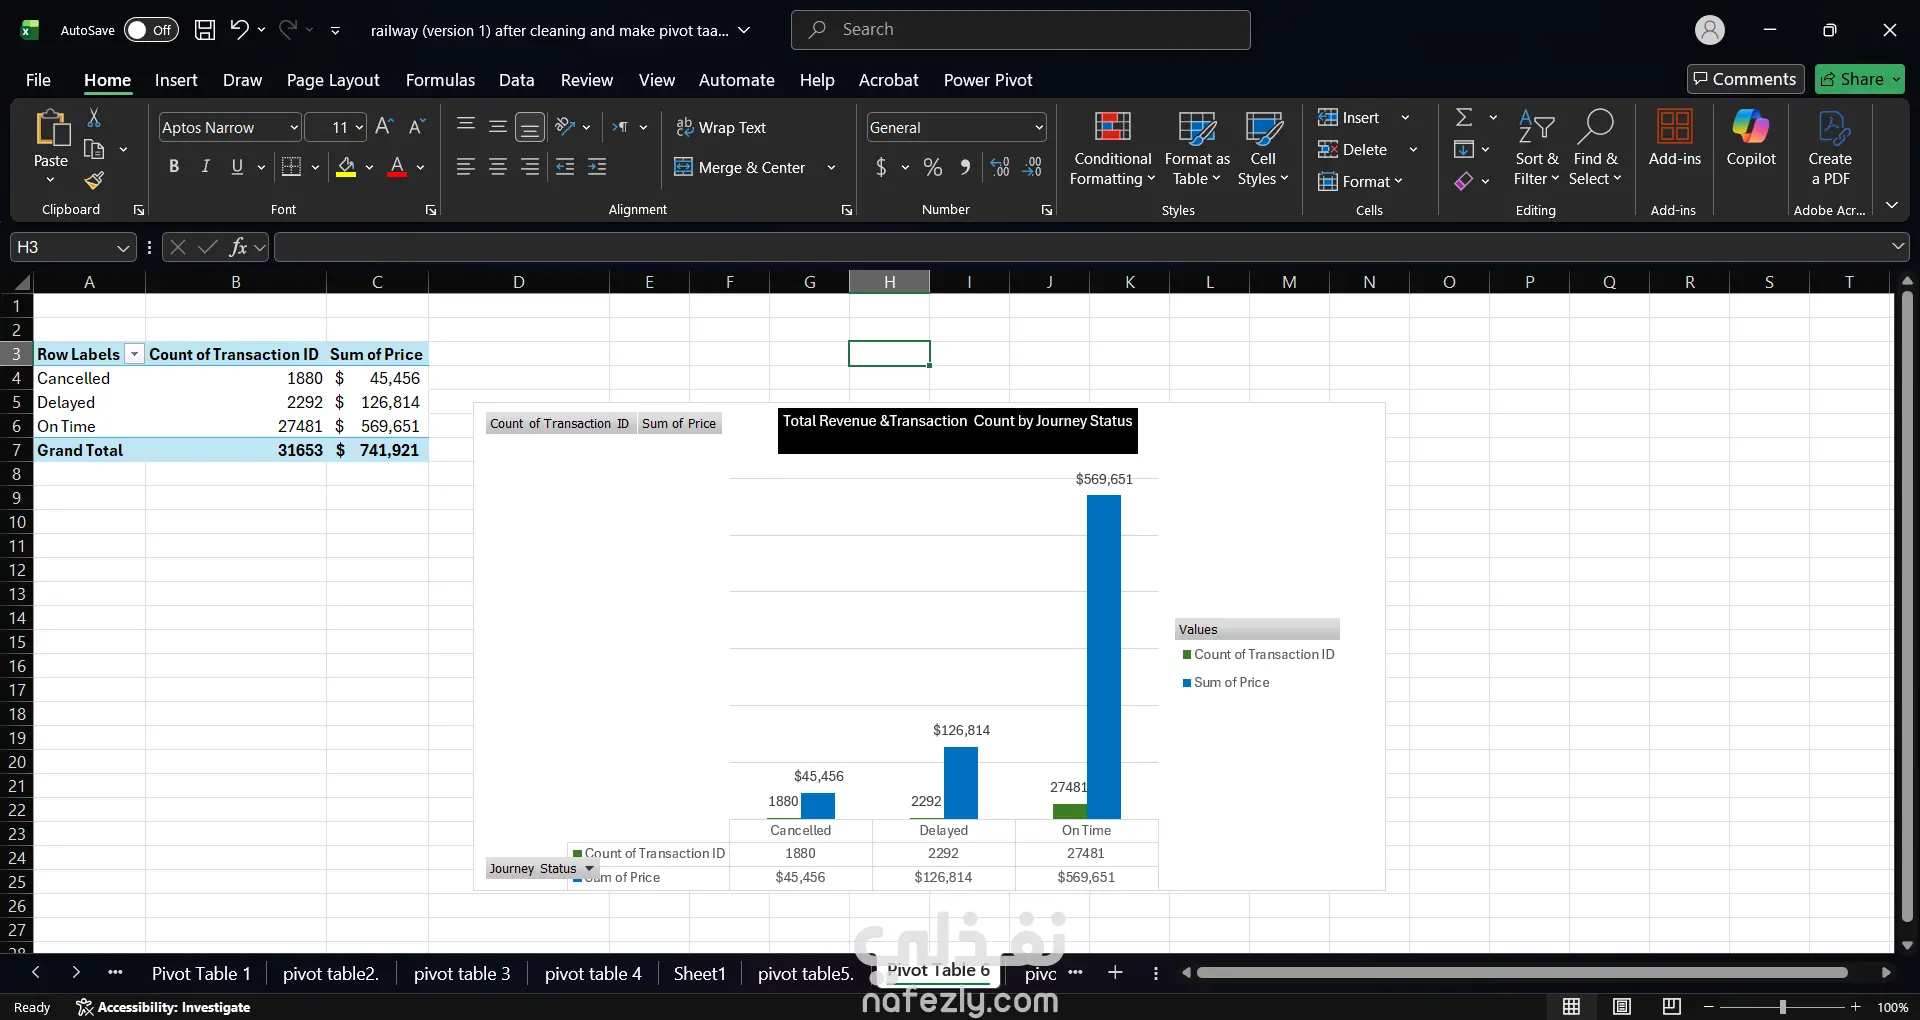Open the Journey Status chart filter dropdown
This screenshot has height=1020, width=1920.
click(589, 868)
